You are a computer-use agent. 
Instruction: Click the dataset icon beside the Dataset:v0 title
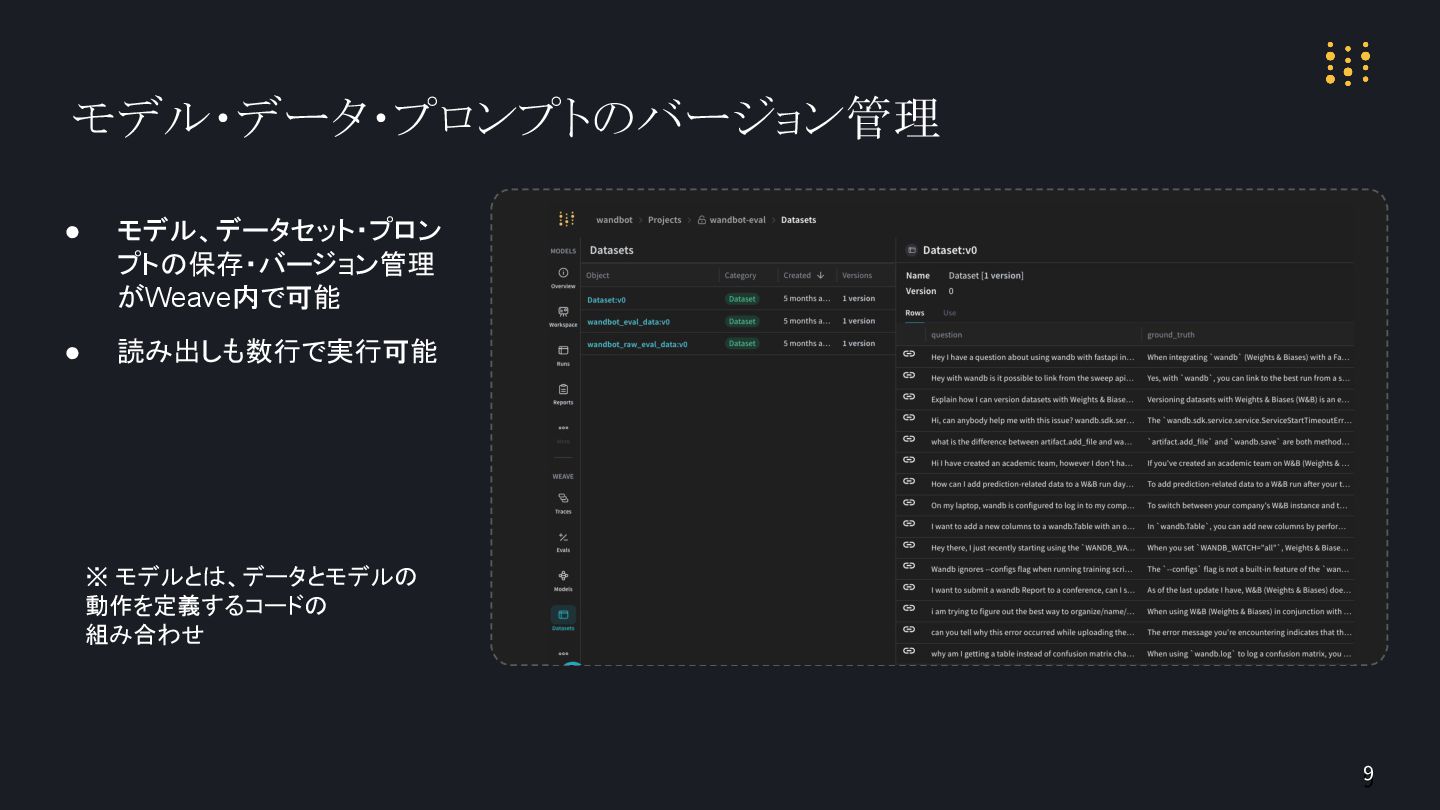pyautogui.click(x=911, y=251)
